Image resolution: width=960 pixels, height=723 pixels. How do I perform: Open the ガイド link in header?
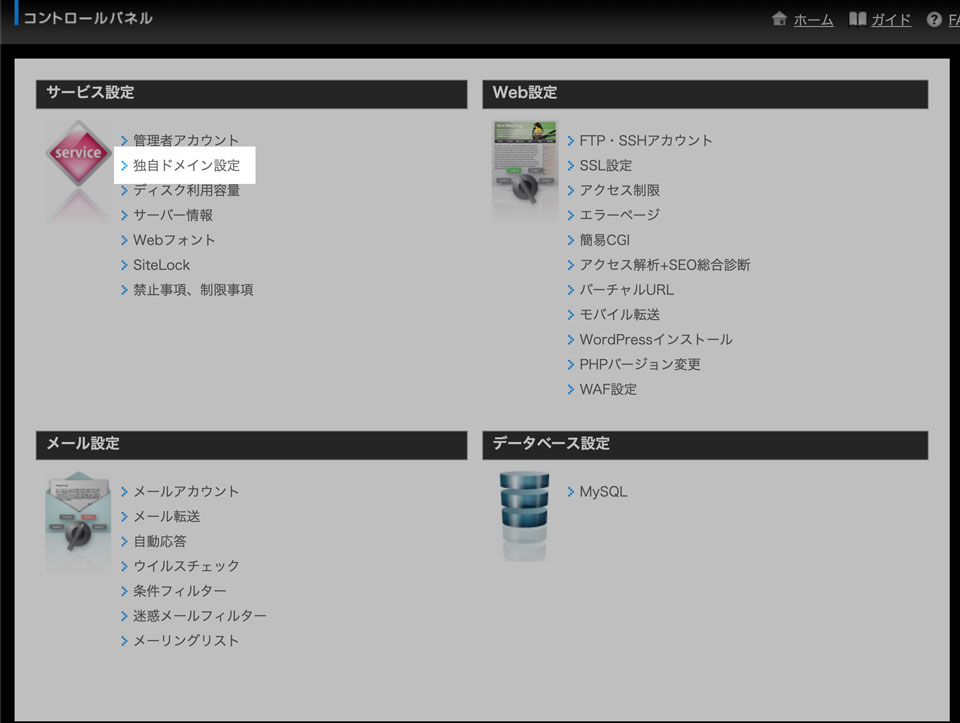pos(891,20)
